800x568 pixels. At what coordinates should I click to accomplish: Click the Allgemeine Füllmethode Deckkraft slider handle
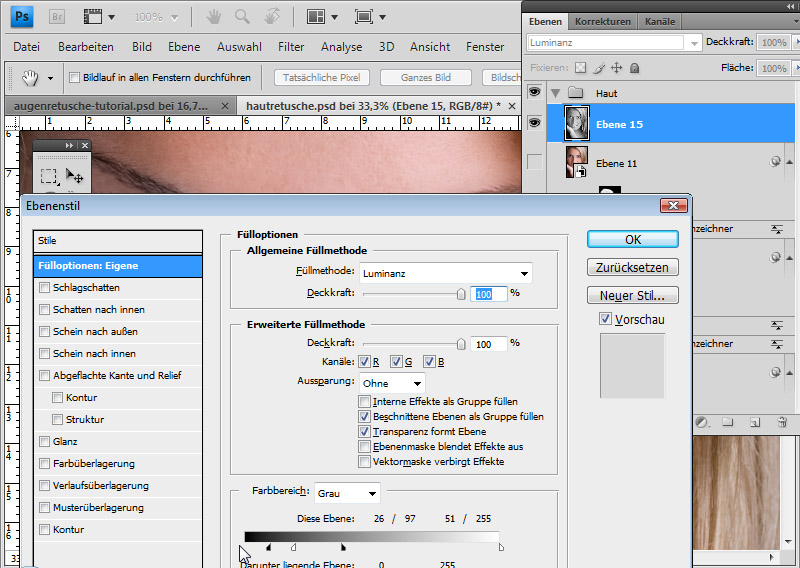point(461,294)
